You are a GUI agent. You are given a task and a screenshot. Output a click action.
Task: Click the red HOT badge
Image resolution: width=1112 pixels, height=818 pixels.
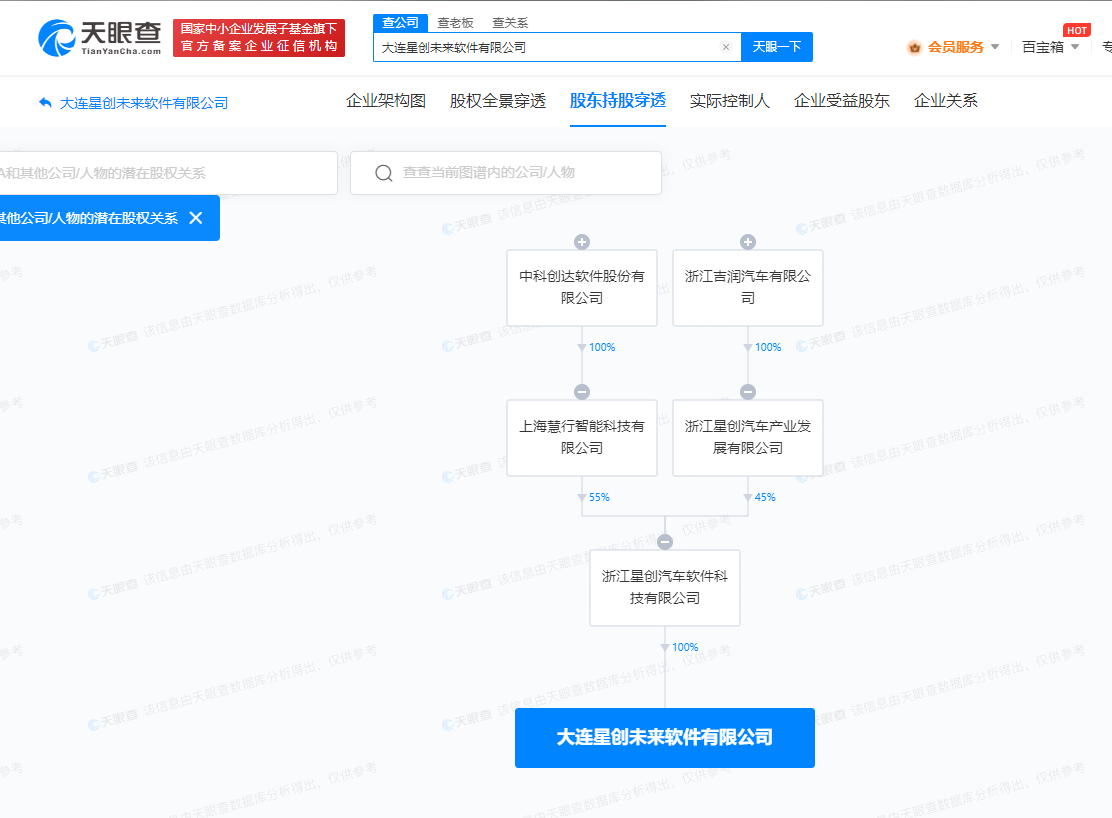1077,30
